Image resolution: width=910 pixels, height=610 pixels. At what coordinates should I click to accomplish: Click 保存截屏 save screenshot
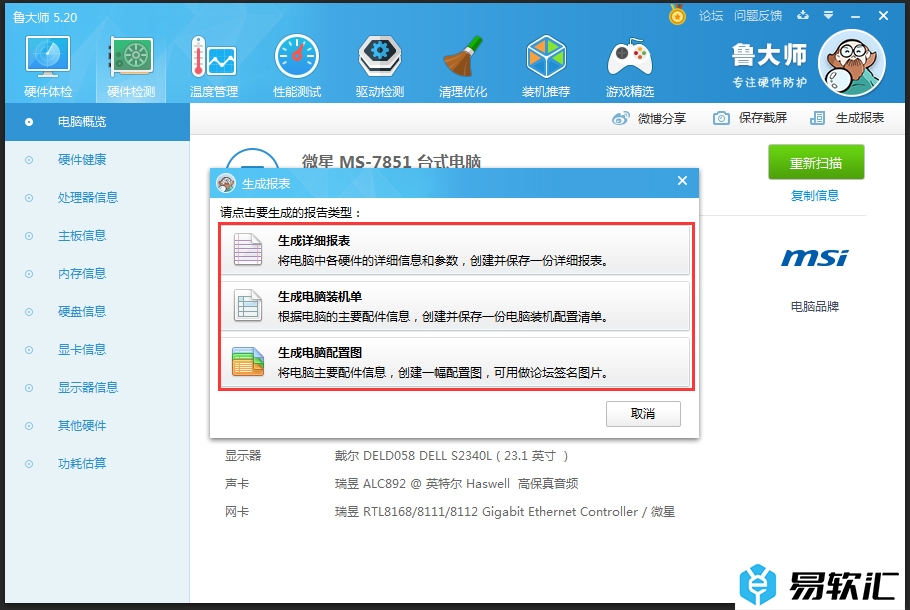pyautogui.click(x=750, y=118)
